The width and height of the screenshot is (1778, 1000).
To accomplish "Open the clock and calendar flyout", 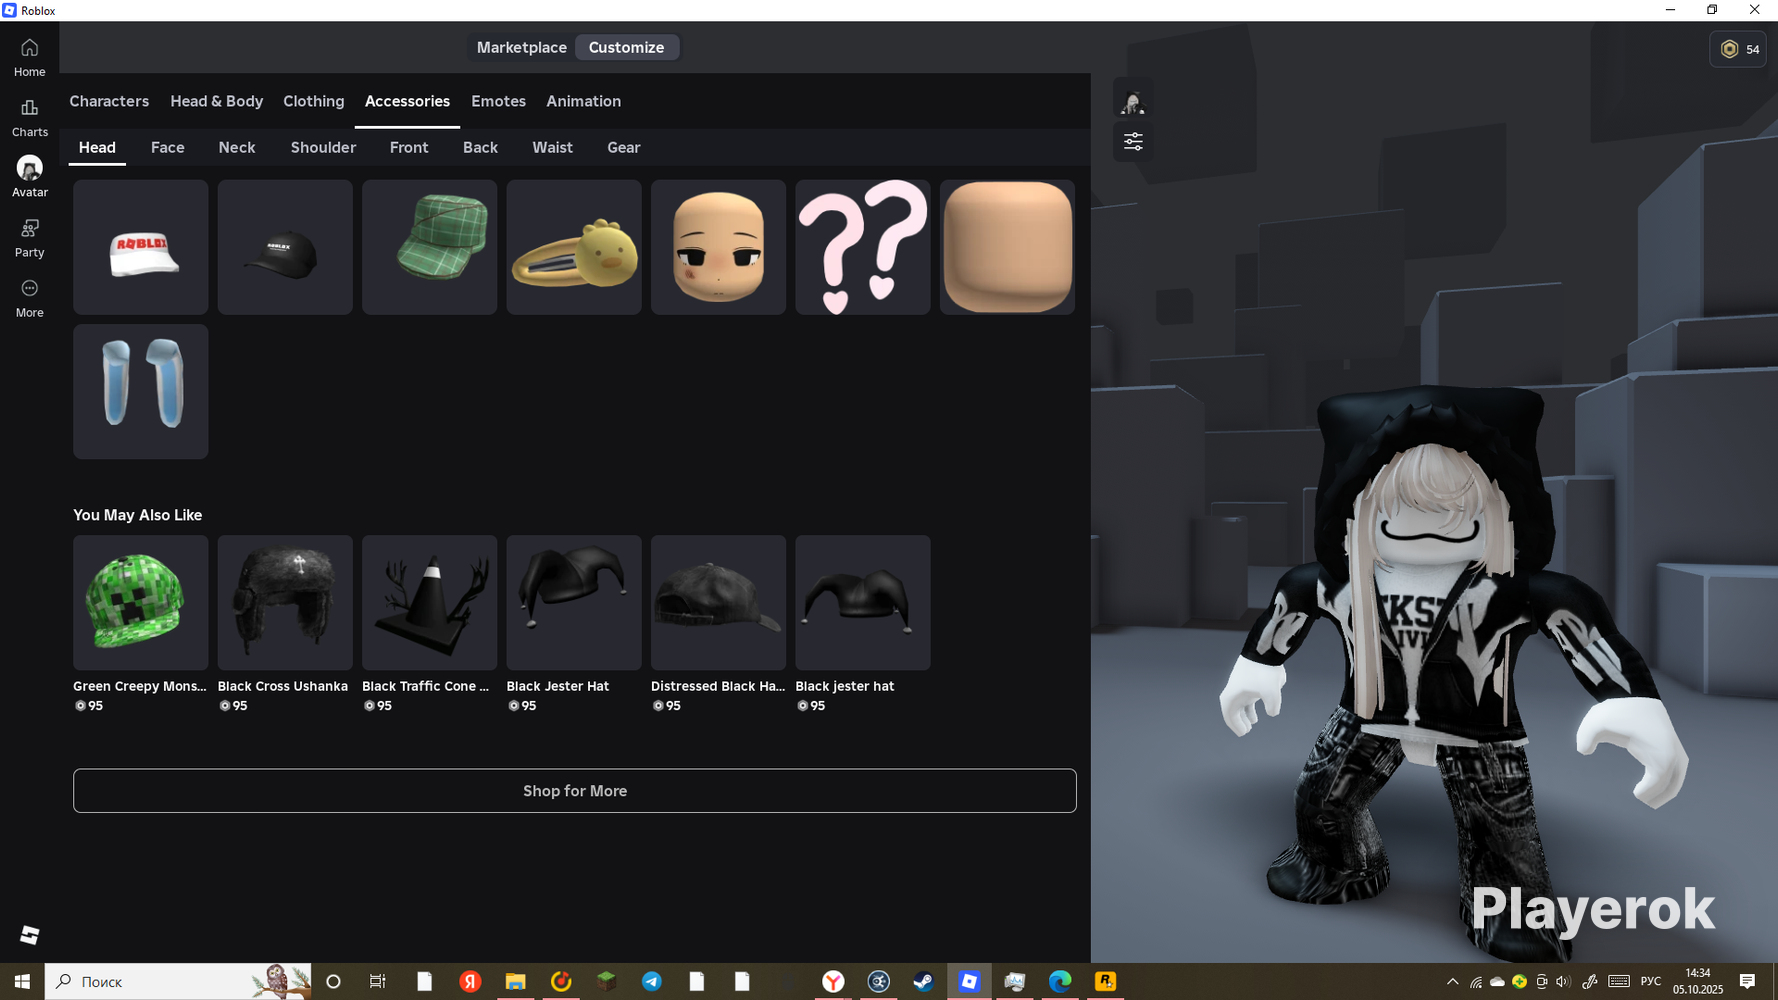I will point(1698,982).
